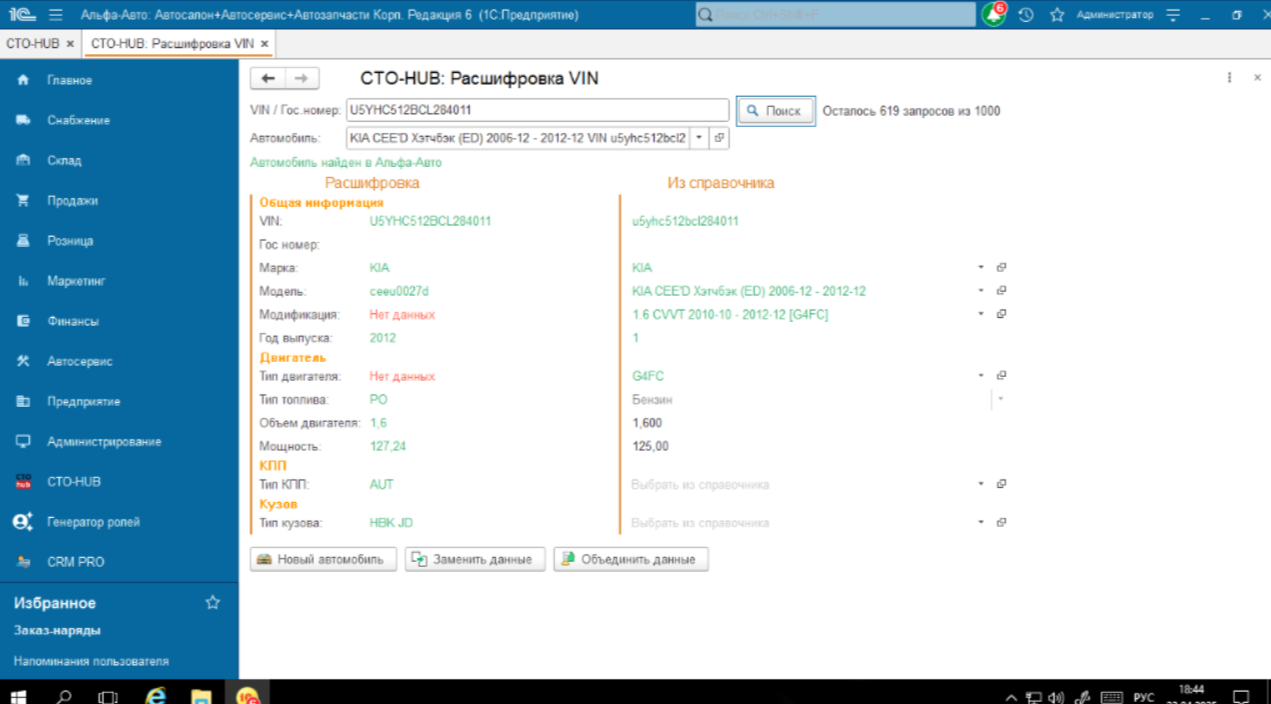Go forward with the right arrow button
This screenshot has width=1271, height=704.
tap(302, 79)
